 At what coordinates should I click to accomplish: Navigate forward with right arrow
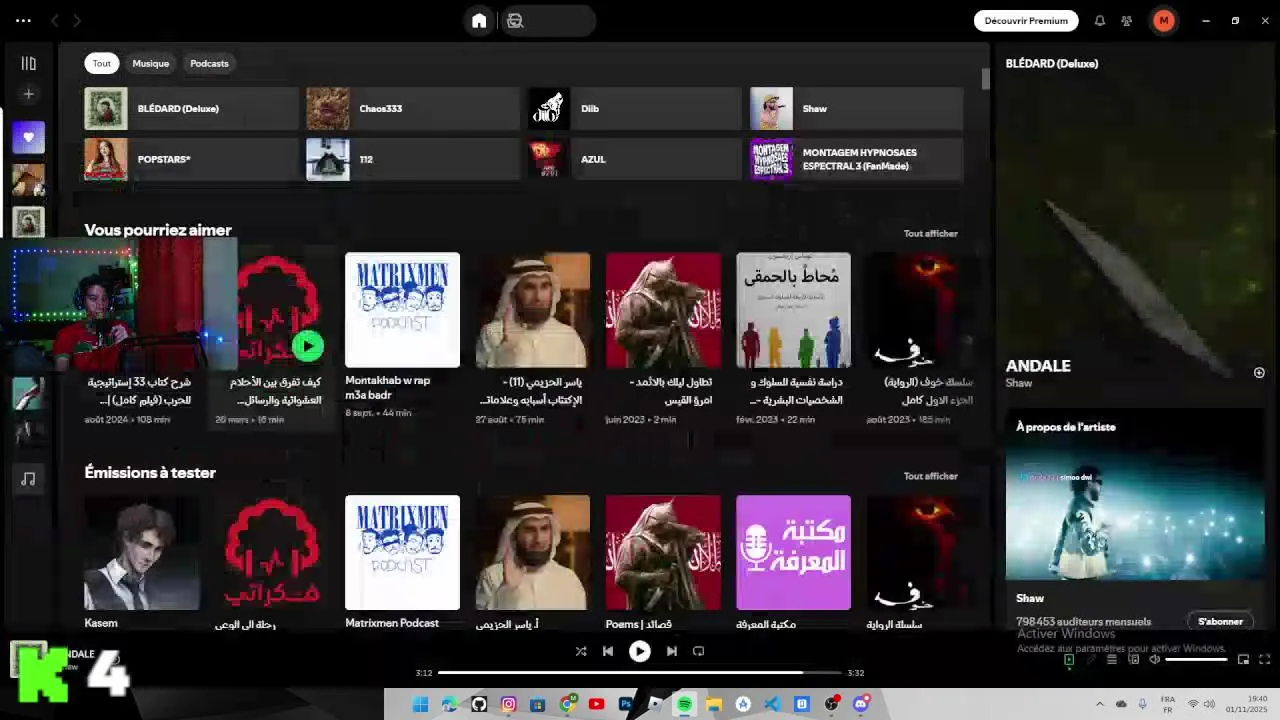(77, 21)
